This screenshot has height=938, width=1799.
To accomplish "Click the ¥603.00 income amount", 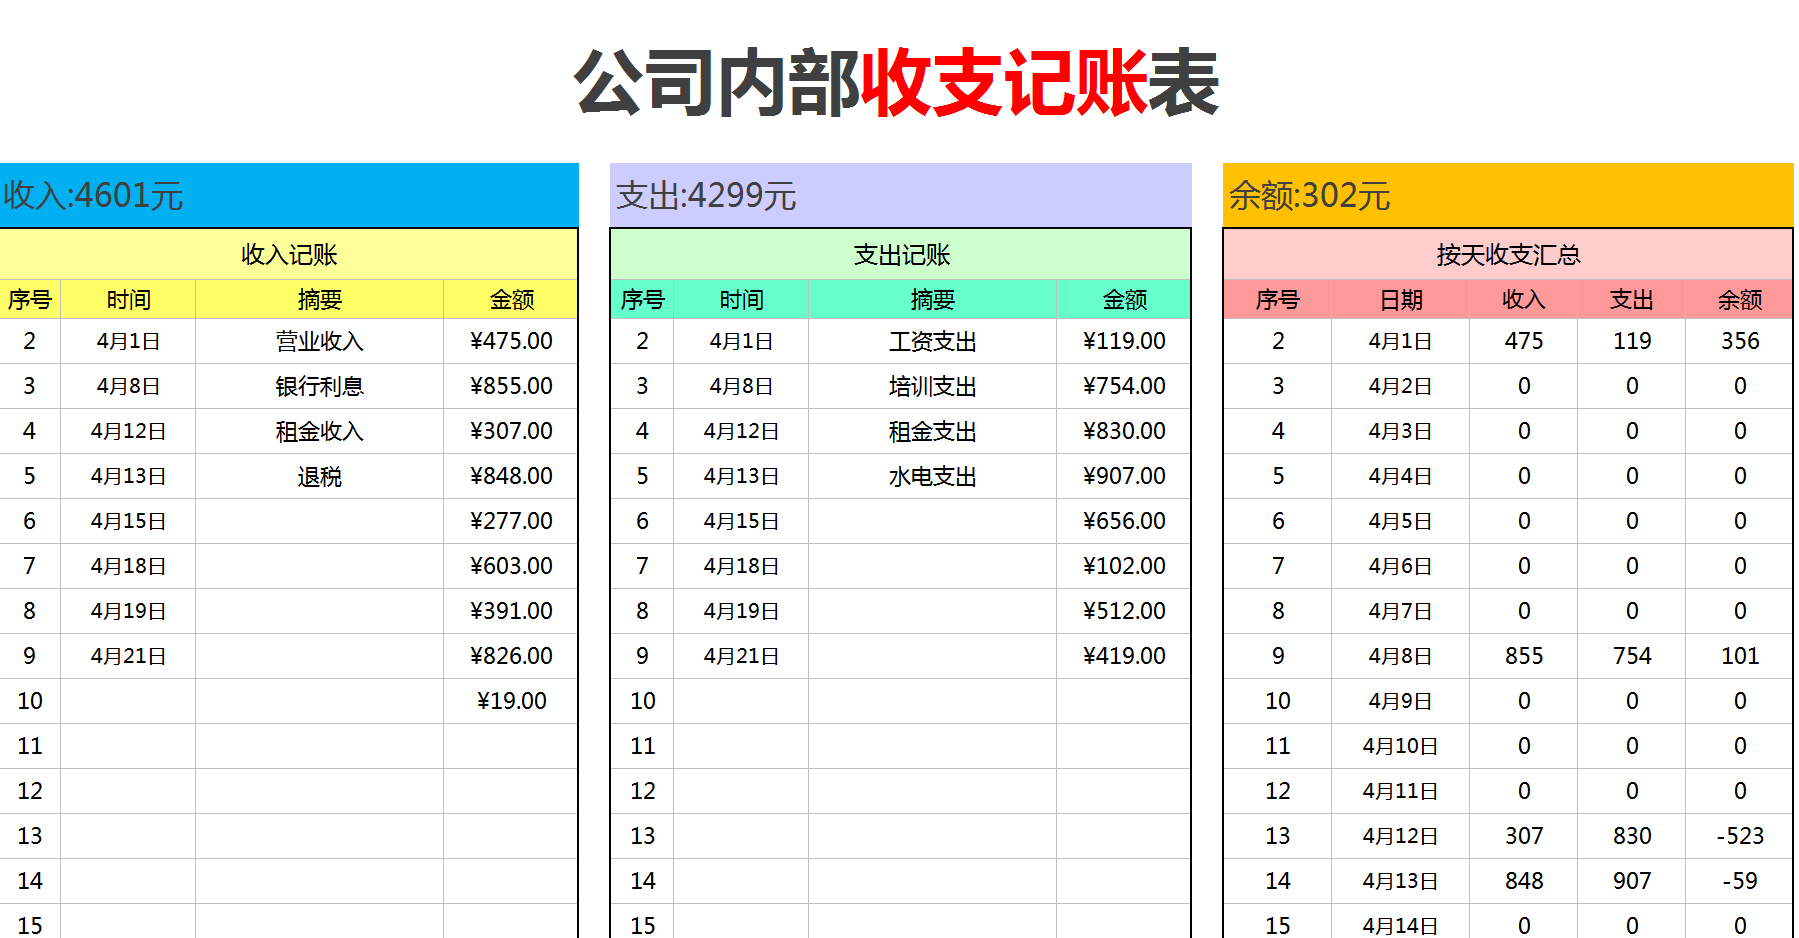I will click(x=511, y=566).
